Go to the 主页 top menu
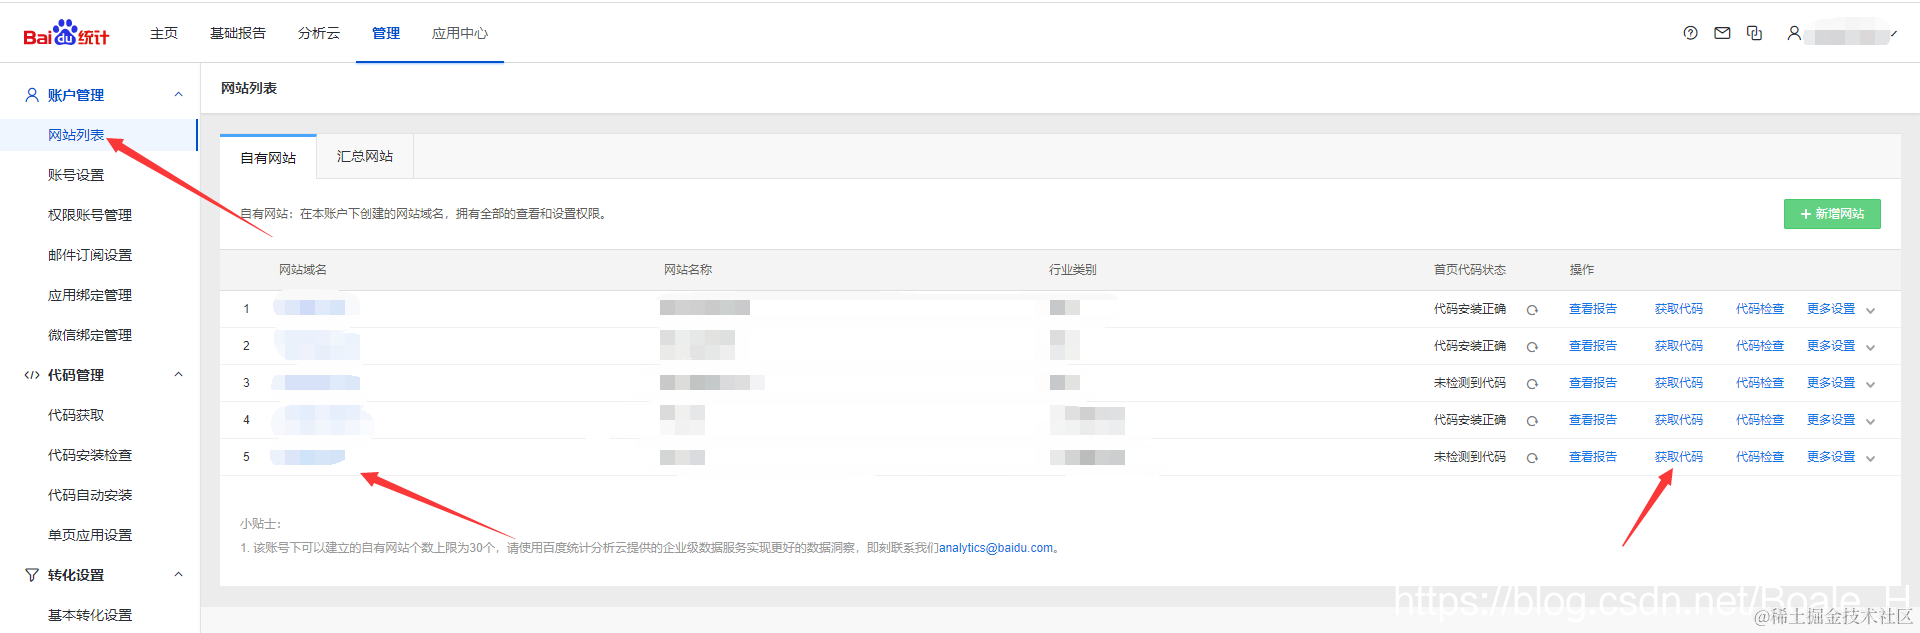This screenshot has width=1920, height=633. pos(164,33)
